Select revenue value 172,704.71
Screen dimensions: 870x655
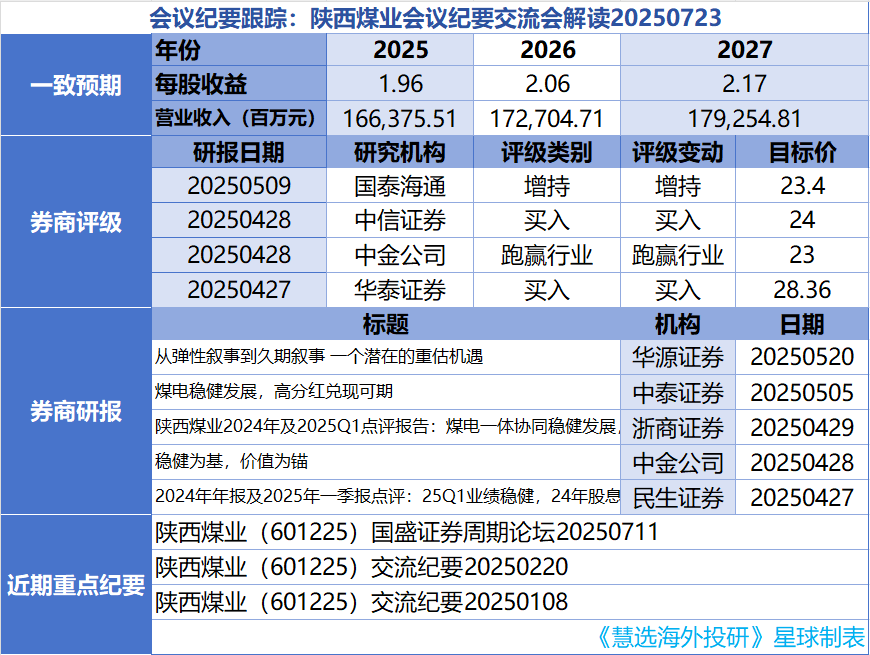tap(547, 118)
